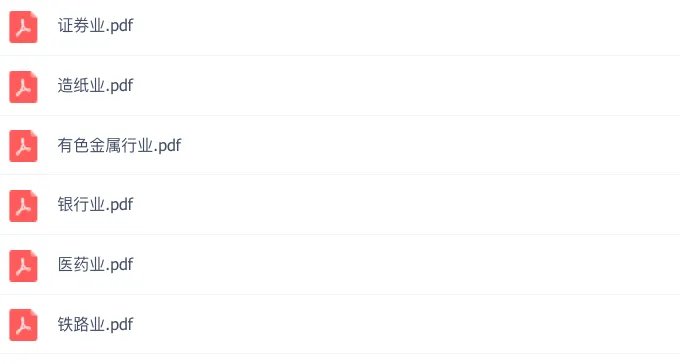Open the 铁路业.pdf file name
680x364 pixels.
[95, 324]
